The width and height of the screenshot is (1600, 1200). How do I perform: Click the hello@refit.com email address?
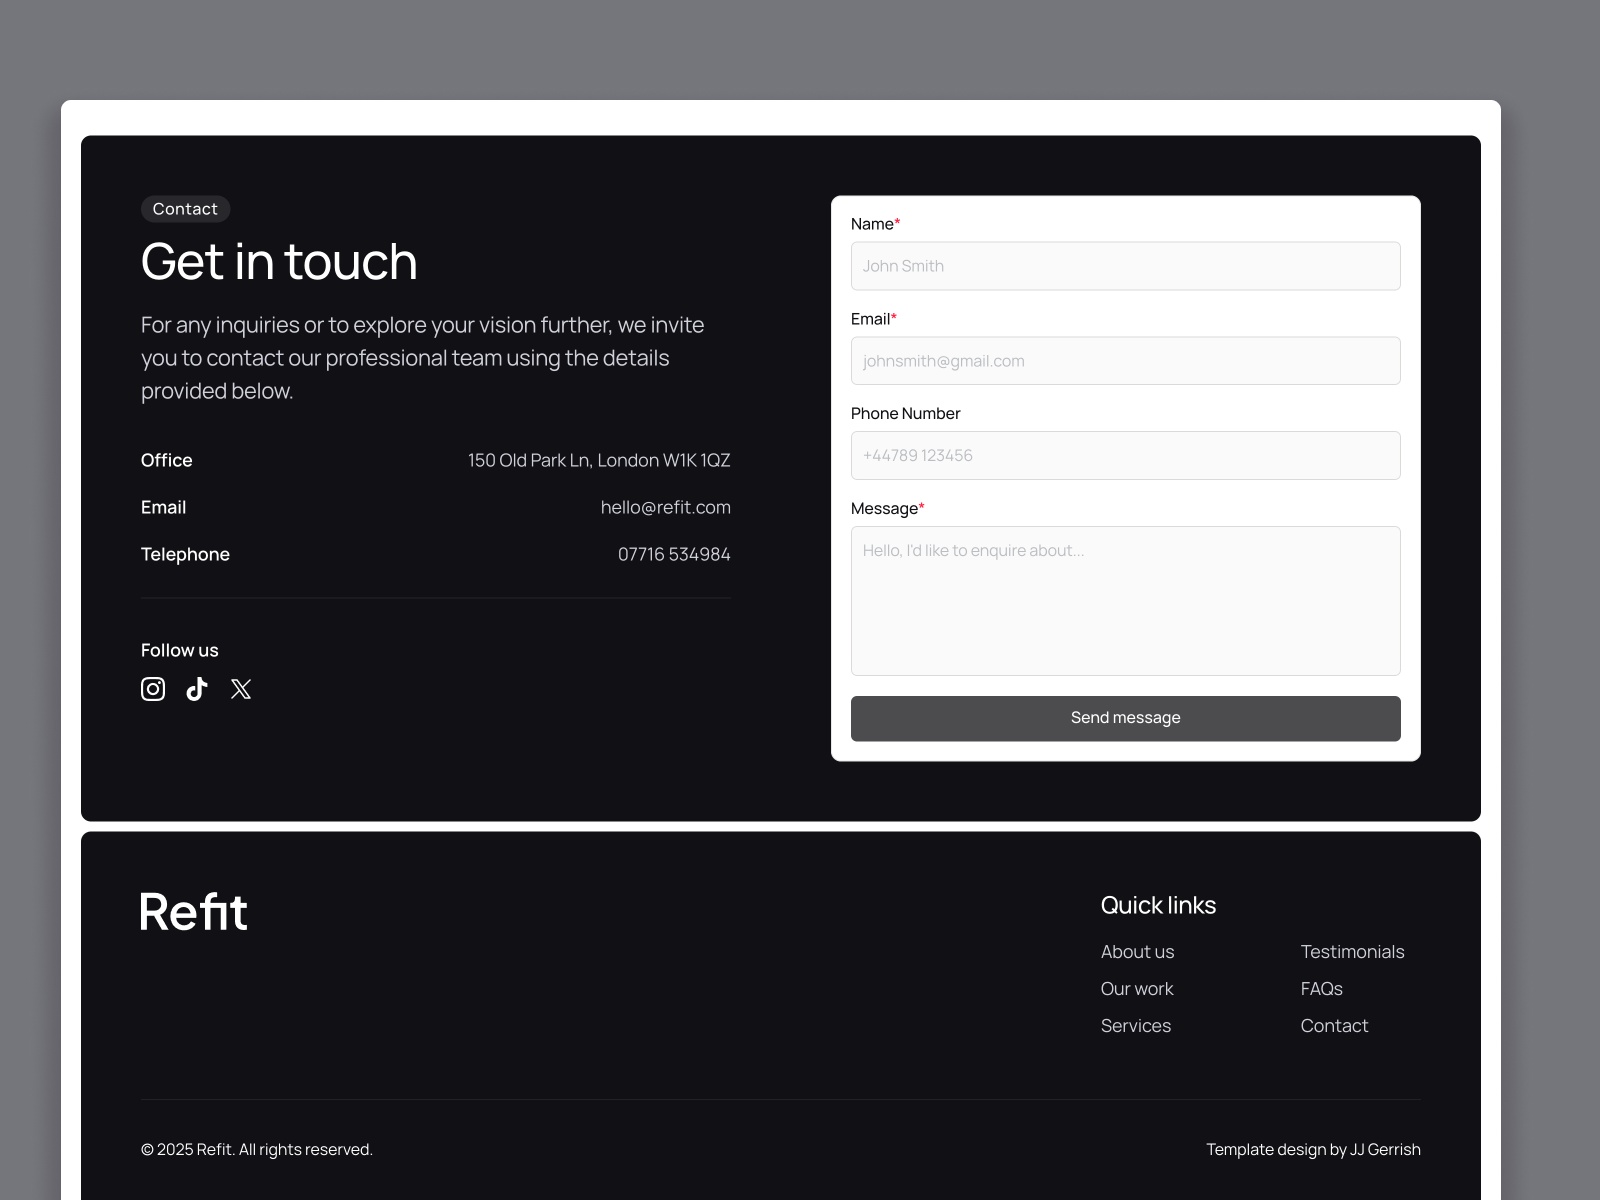(665, 507)
